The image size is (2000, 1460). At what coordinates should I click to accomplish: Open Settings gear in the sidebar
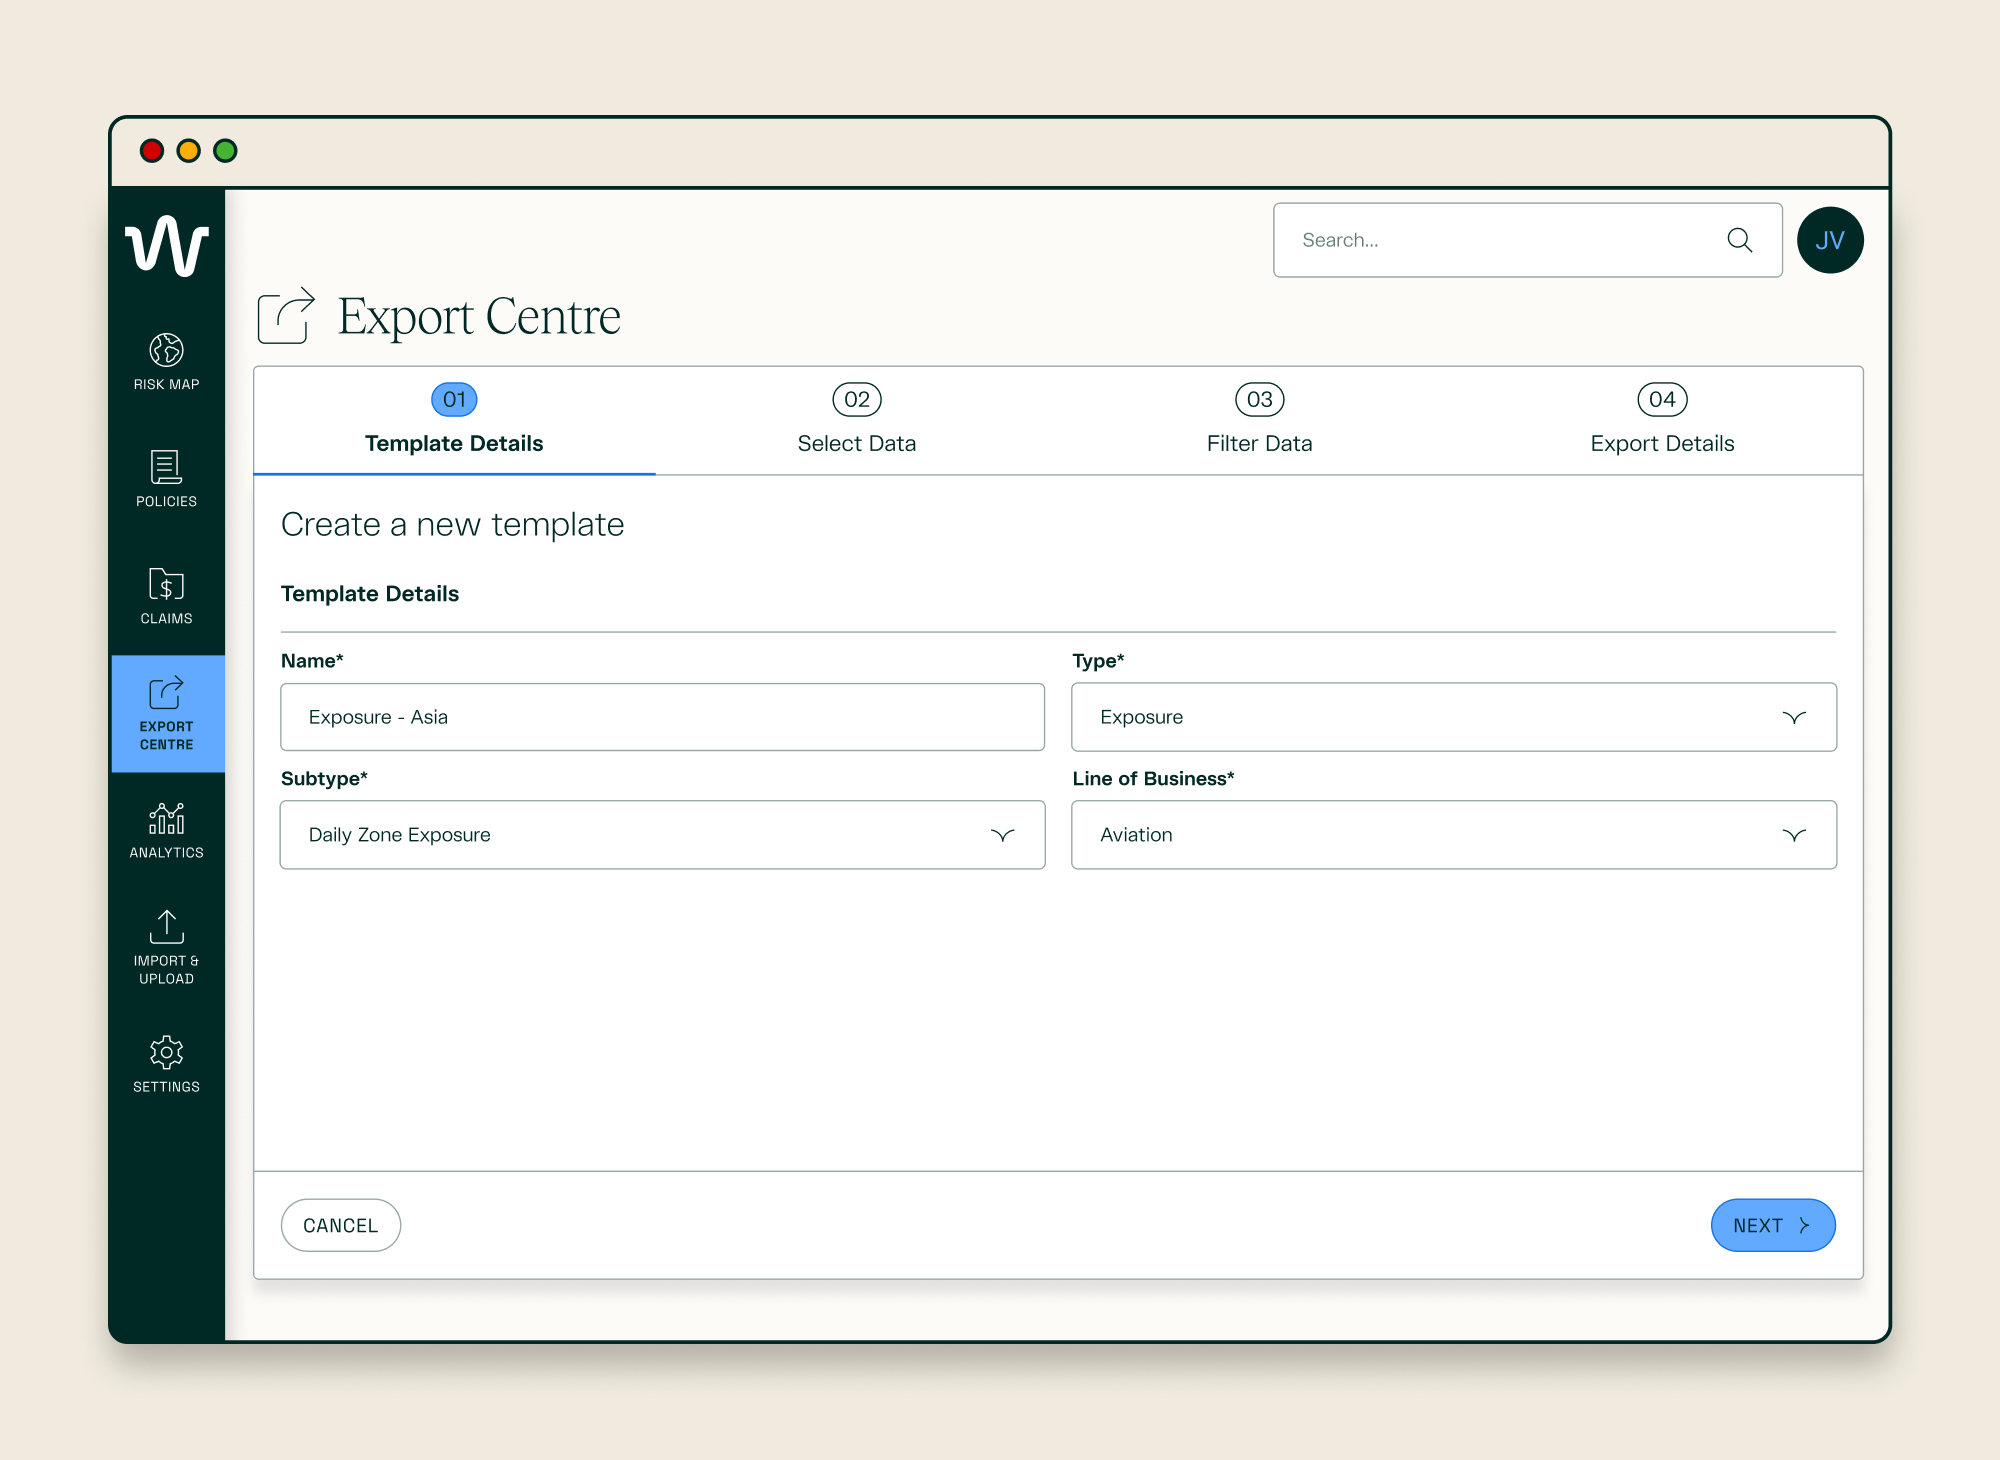166,1052
